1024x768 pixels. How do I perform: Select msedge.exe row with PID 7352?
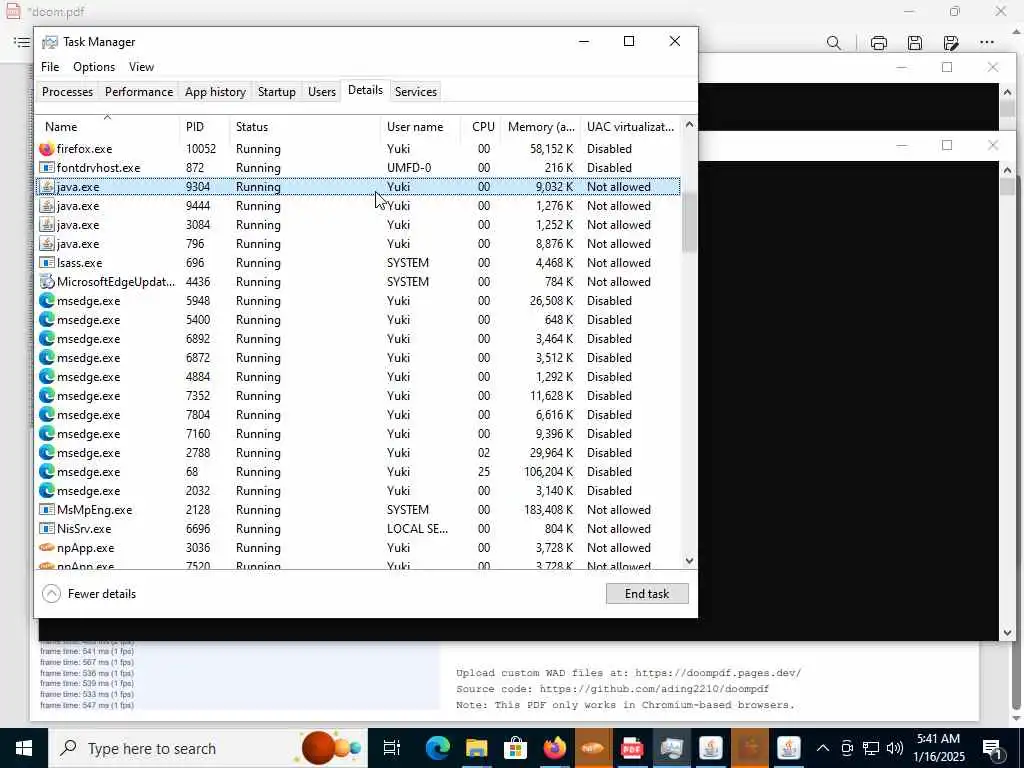(x=358, y=396)
